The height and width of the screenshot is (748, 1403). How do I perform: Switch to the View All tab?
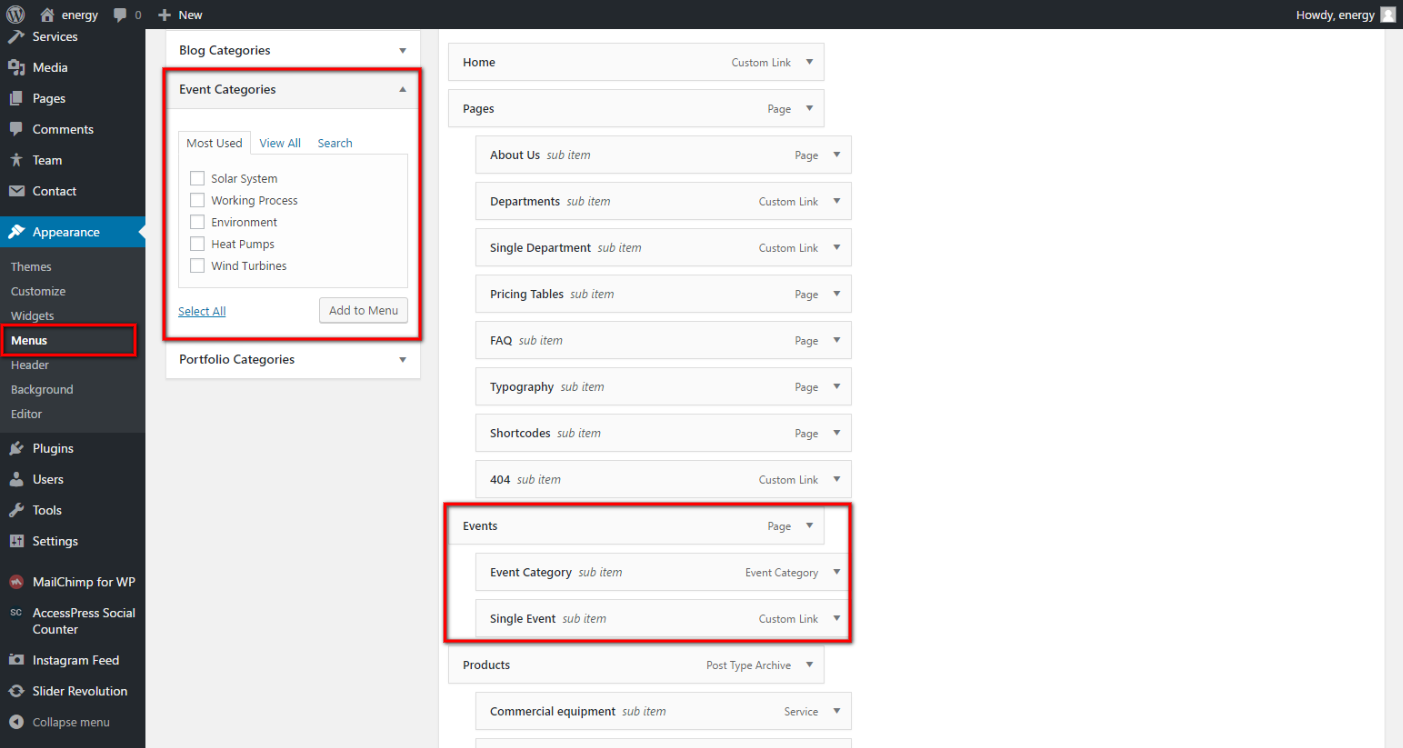click(x=280, y=143)
